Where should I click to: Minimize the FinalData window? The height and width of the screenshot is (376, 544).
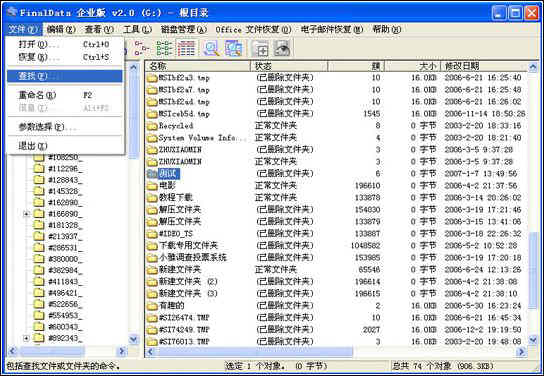pyautogui.click(x=500, y=13)
